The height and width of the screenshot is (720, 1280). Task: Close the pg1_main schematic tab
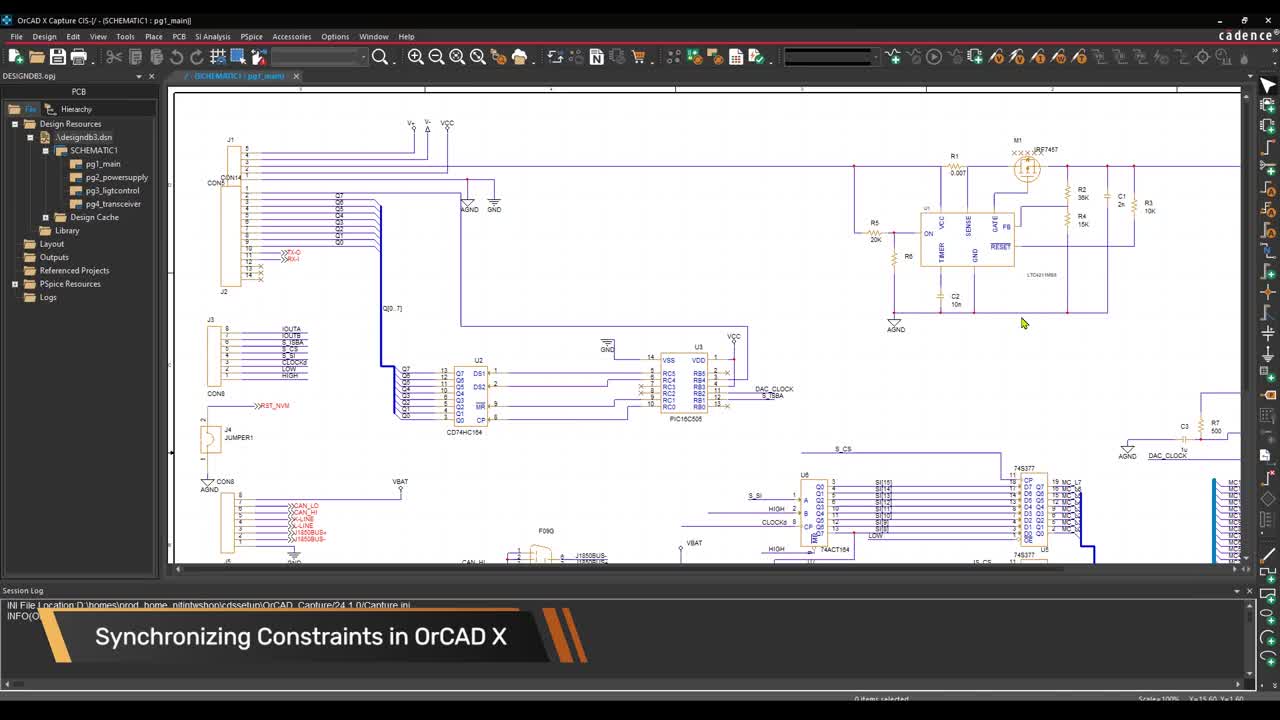(x=296, y=76)
